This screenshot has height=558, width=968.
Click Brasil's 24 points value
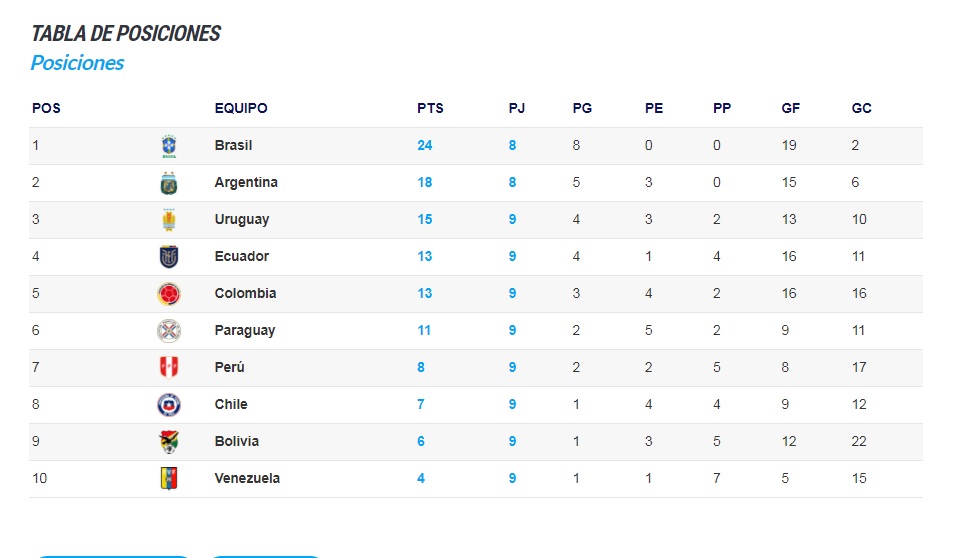click(424, 146)
